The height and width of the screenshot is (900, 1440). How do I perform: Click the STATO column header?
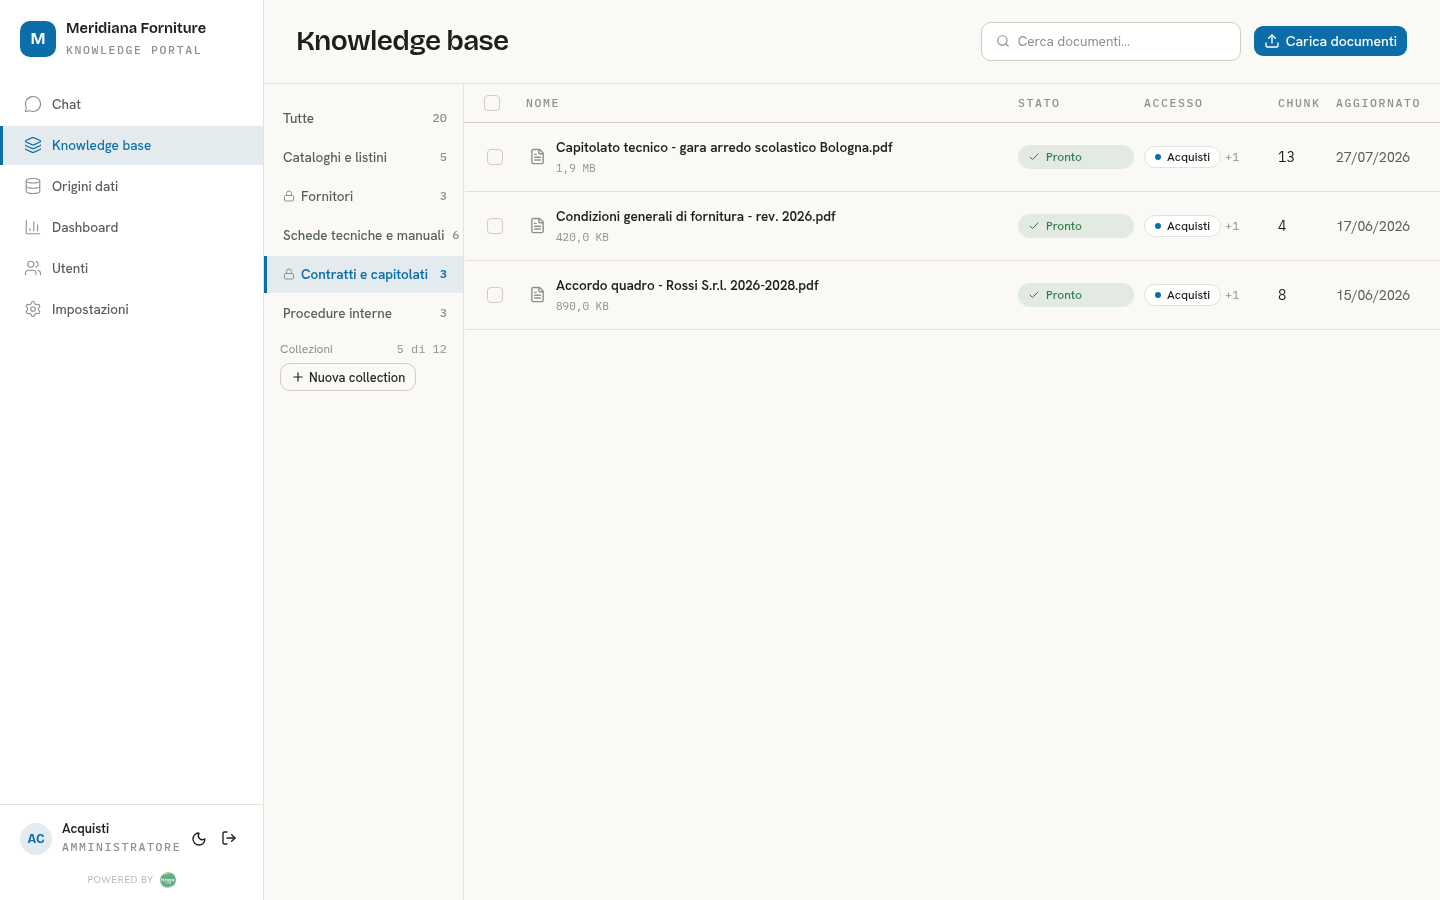pyautogui.click(x=1039, y=103)
